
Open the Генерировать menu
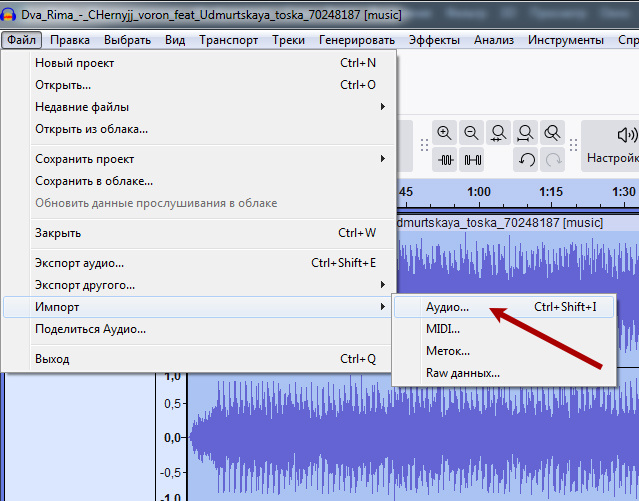pyautogui.click(x=357, y=40)
